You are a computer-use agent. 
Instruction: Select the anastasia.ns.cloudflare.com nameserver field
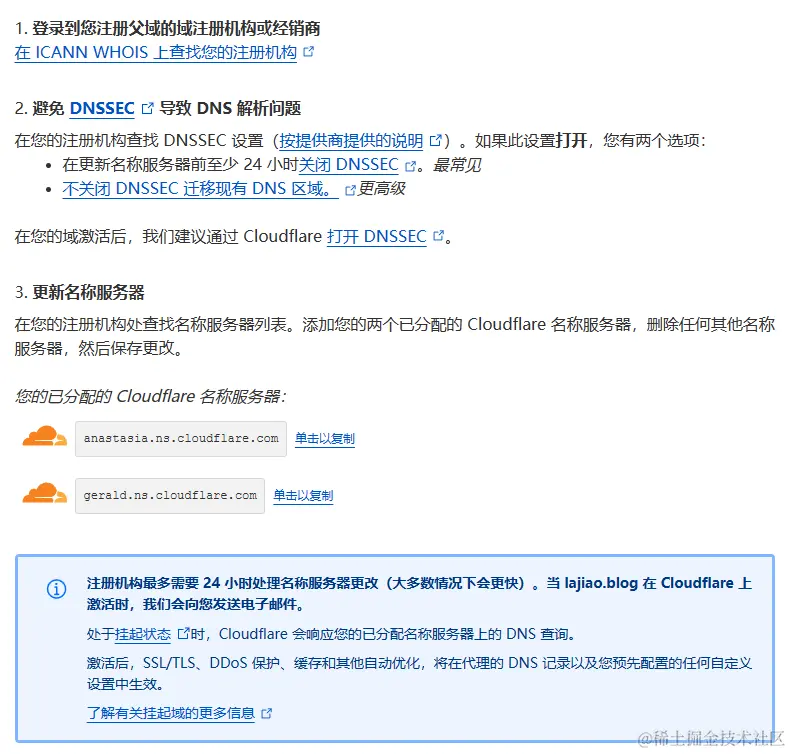[x=181, y=439]
